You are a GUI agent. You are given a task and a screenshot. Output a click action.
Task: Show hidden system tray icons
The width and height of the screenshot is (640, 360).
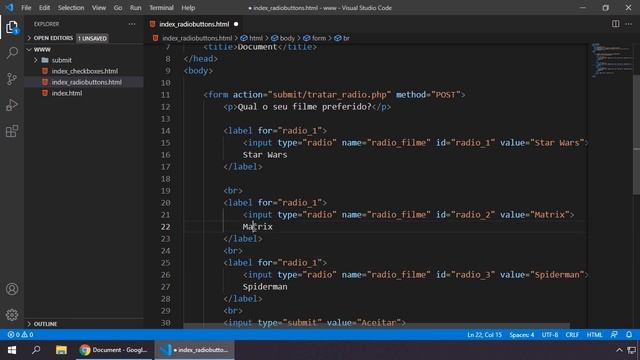click(619, 350)
